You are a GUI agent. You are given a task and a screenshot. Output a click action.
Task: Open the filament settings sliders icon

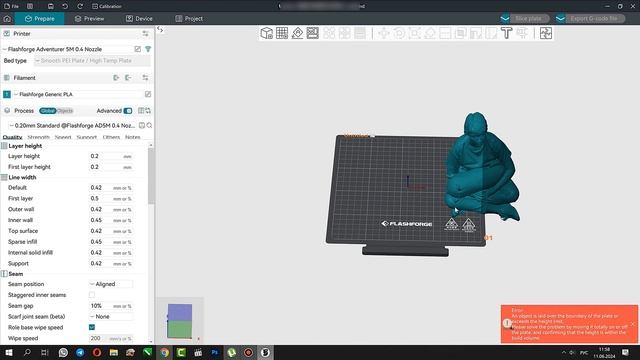pyautogui.click(x=145, y=78)
